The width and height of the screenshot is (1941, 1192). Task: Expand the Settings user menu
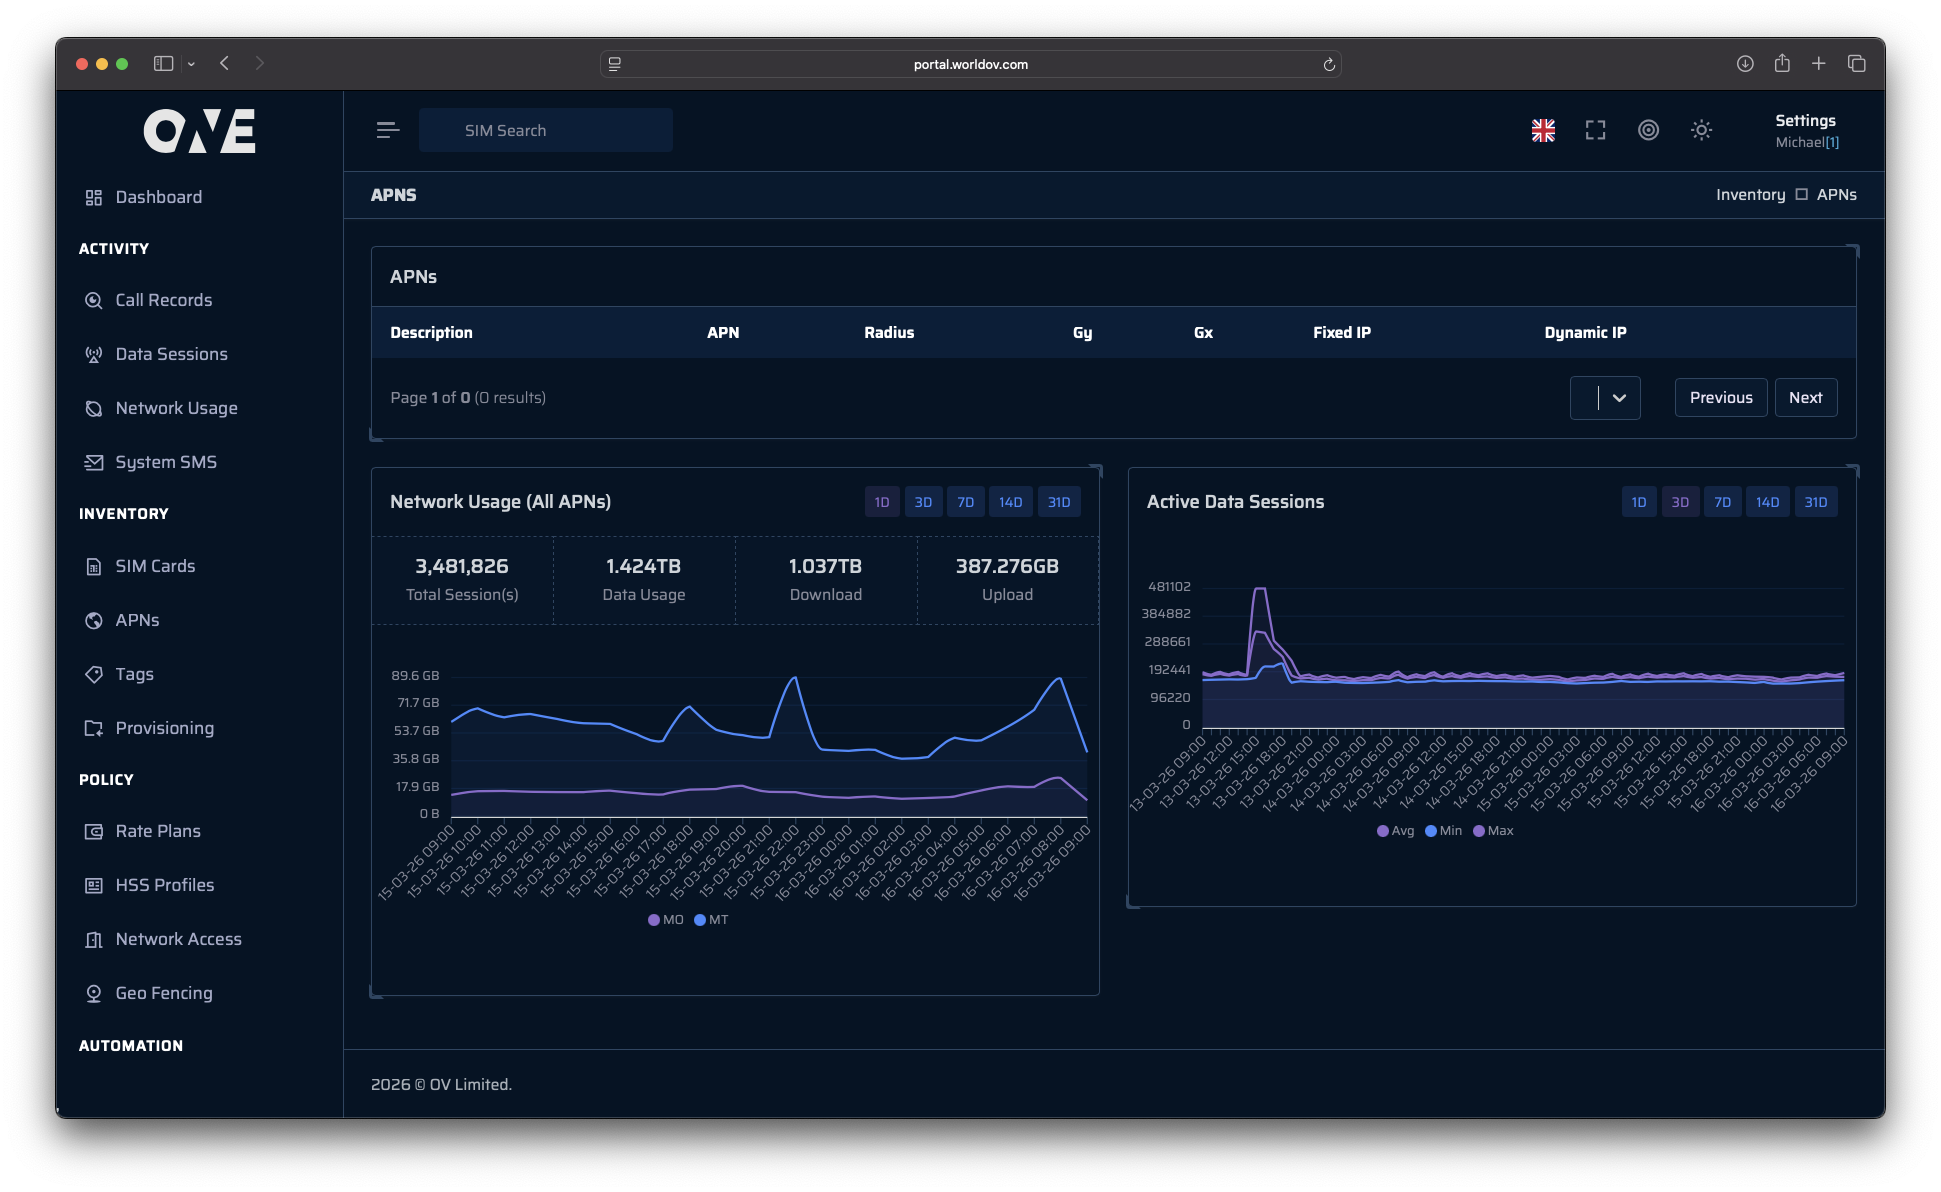click(x=1806, y=130)
